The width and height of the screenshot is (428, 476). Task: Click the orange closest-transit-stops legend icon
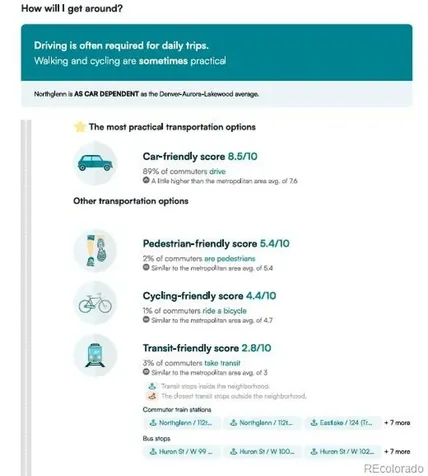pyautogui.click(x=152, y=396)
